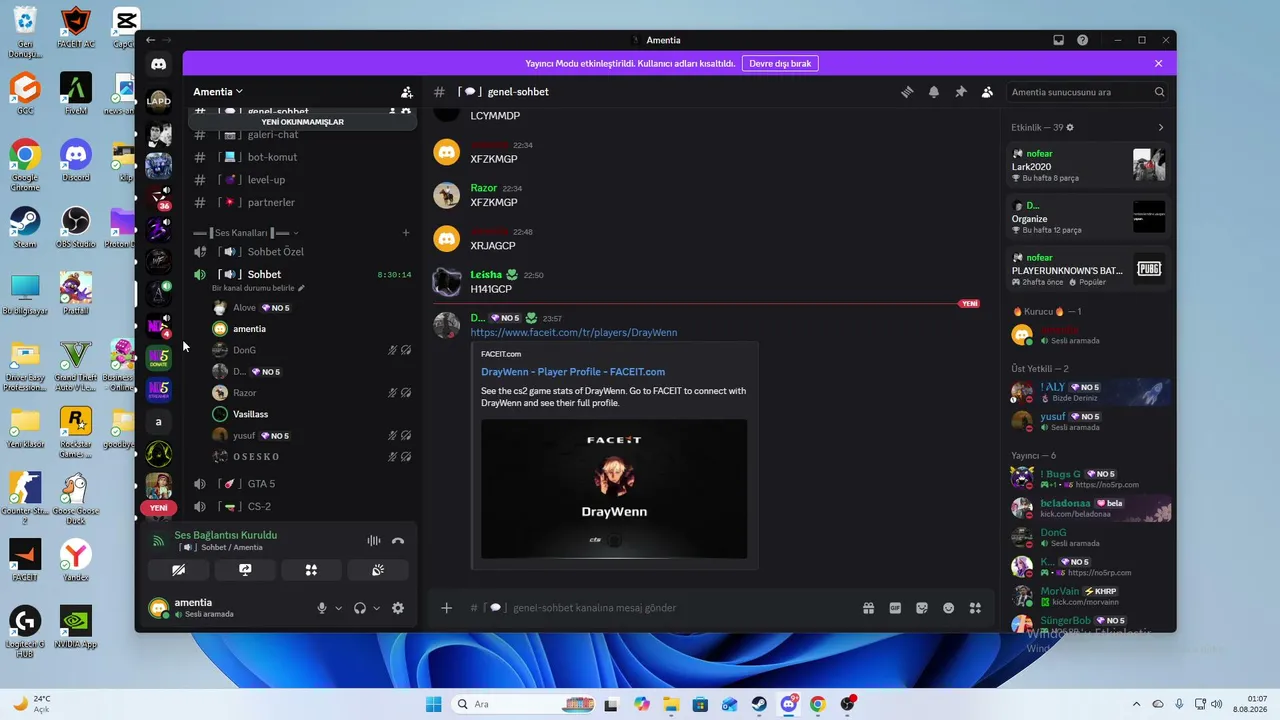Open the faceit.com DrayWenn URL link

[x=574, y=333]
